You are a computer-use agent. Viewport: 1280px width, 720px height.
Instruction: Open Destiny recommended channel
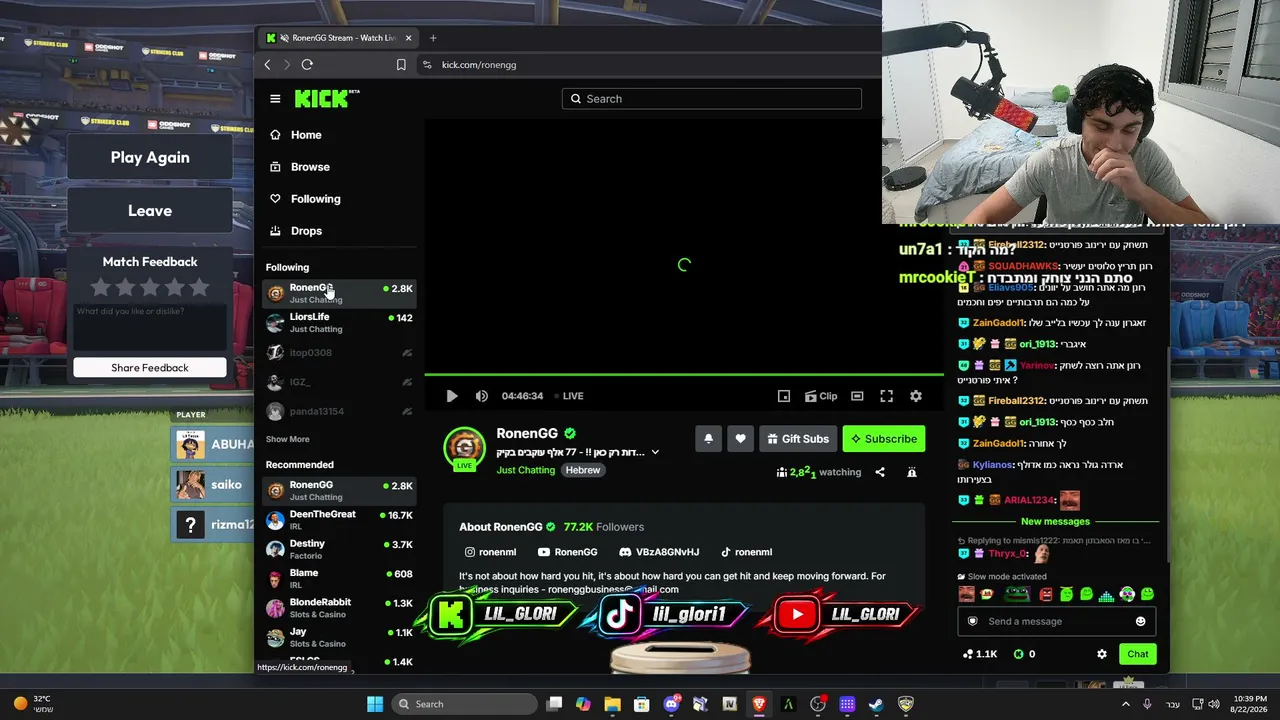[x=339, y=549]
